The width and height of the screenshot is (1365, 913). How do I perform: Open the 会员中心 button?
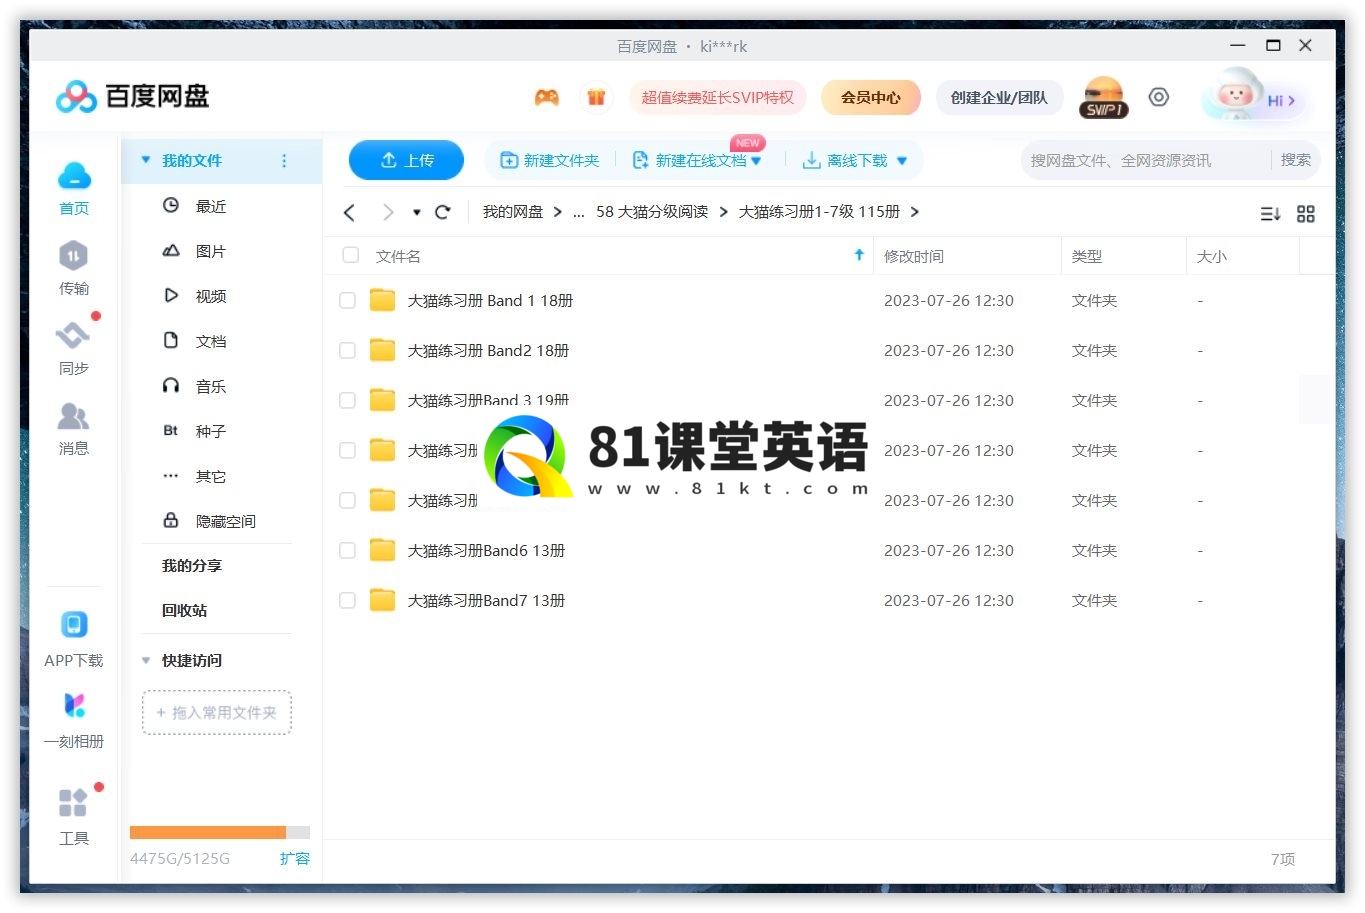pos(870,97)
